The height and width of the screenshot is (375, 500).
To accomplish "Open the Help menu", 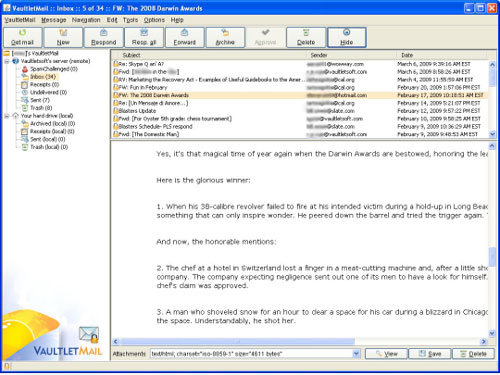I will [177, 20].
